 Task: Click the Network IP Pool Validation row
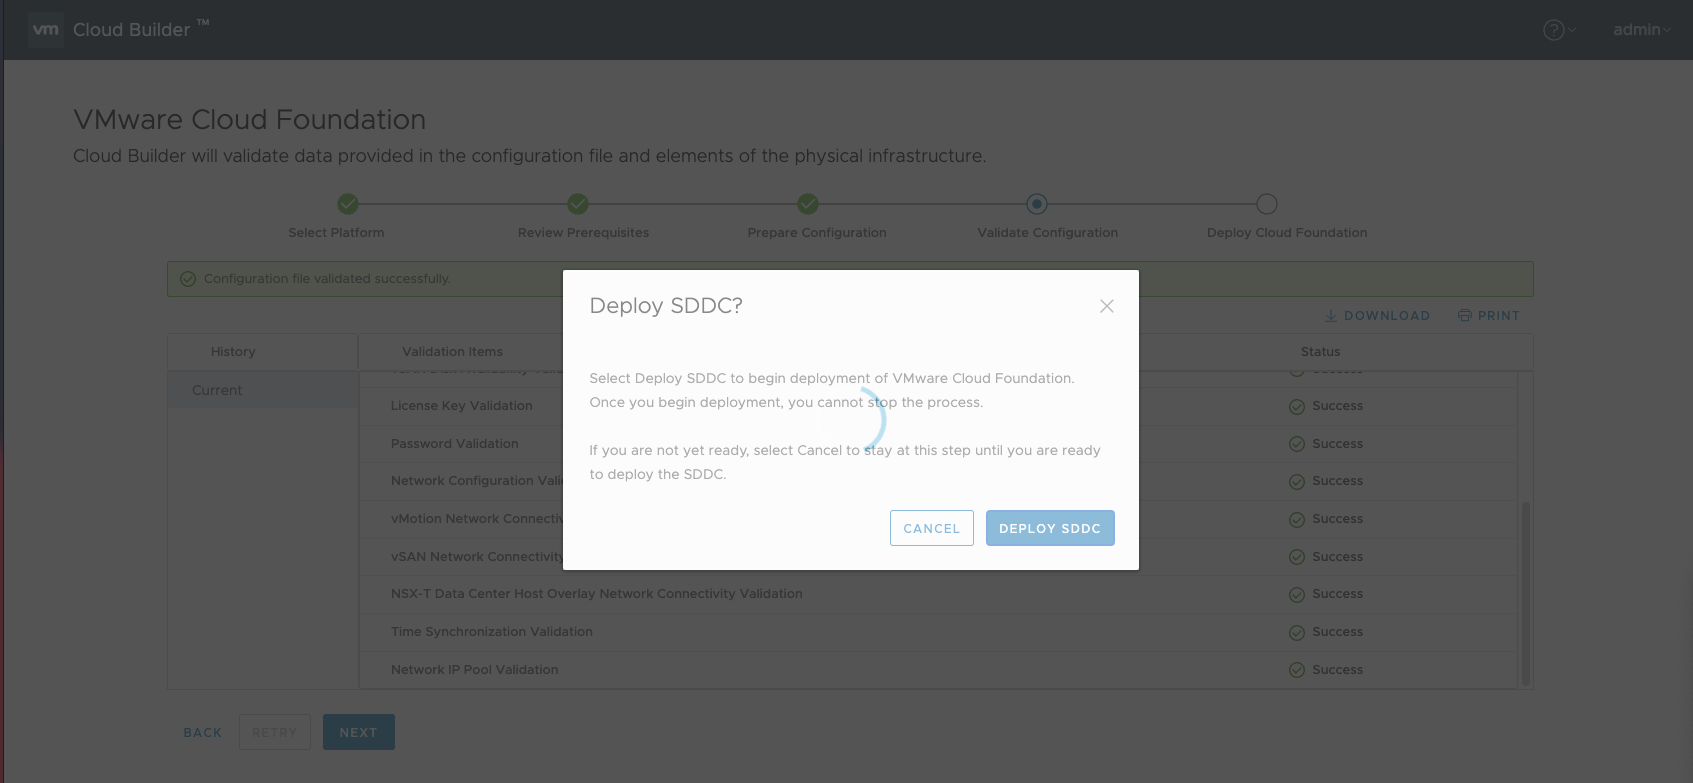click(938, 670)
